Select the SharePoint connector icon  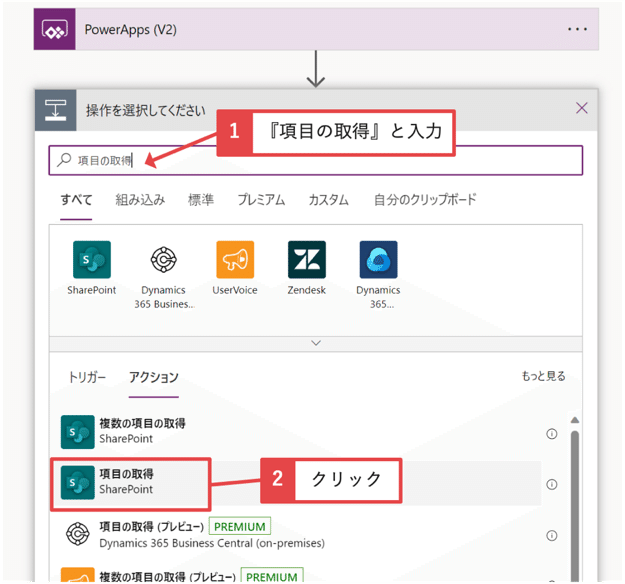pos(92,260)
